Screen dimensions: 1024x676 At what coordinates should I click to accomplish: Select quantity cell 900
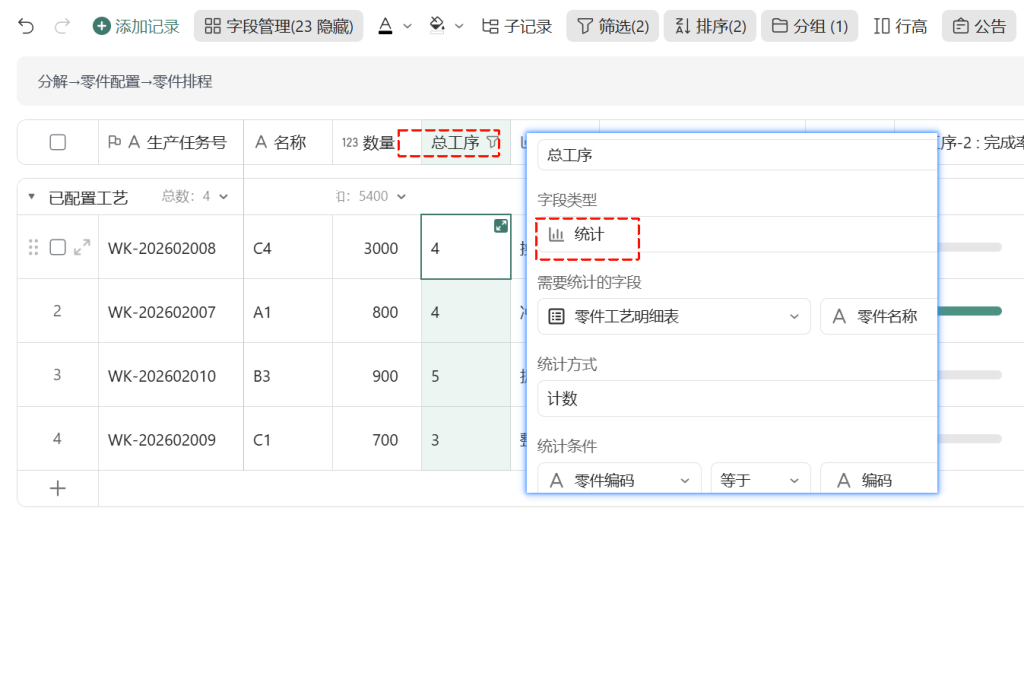pos(377,376)
